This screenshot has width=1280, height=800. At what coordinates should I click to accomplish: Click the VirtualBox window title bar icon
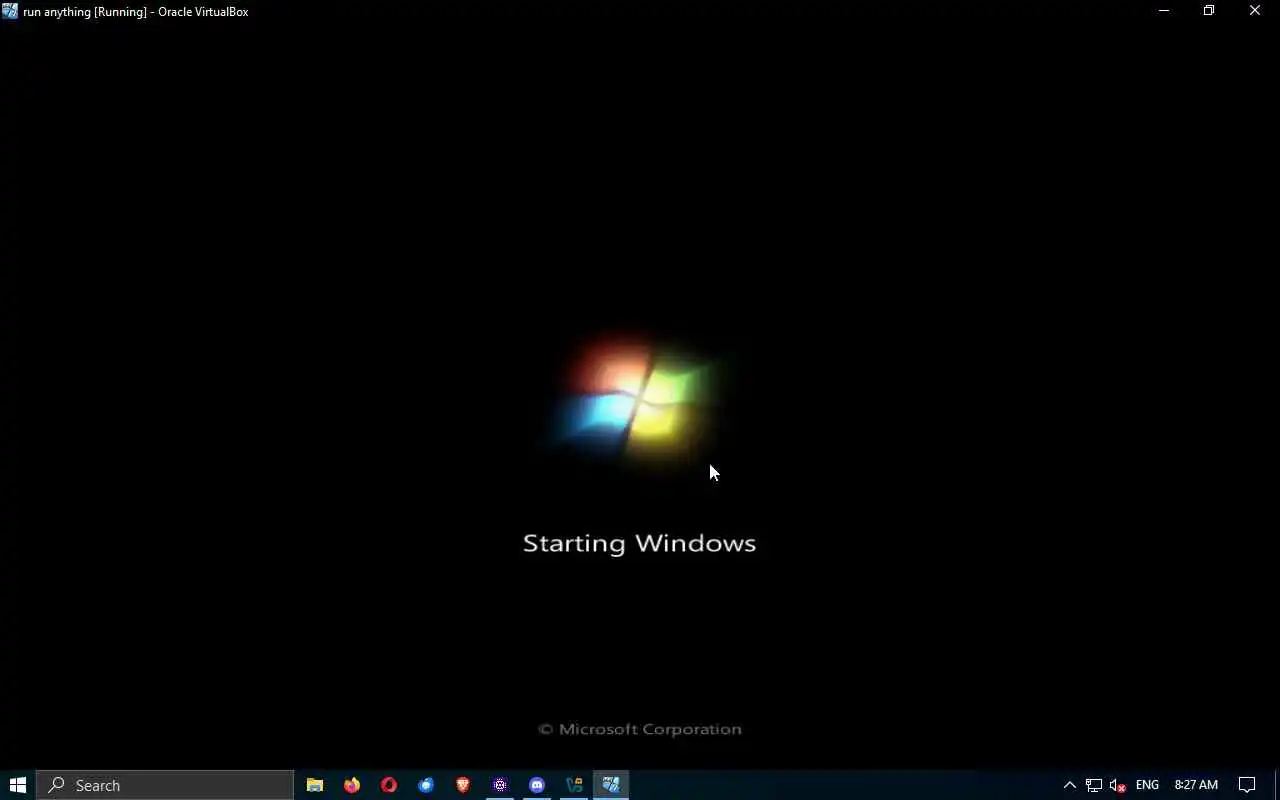point(10,11)
